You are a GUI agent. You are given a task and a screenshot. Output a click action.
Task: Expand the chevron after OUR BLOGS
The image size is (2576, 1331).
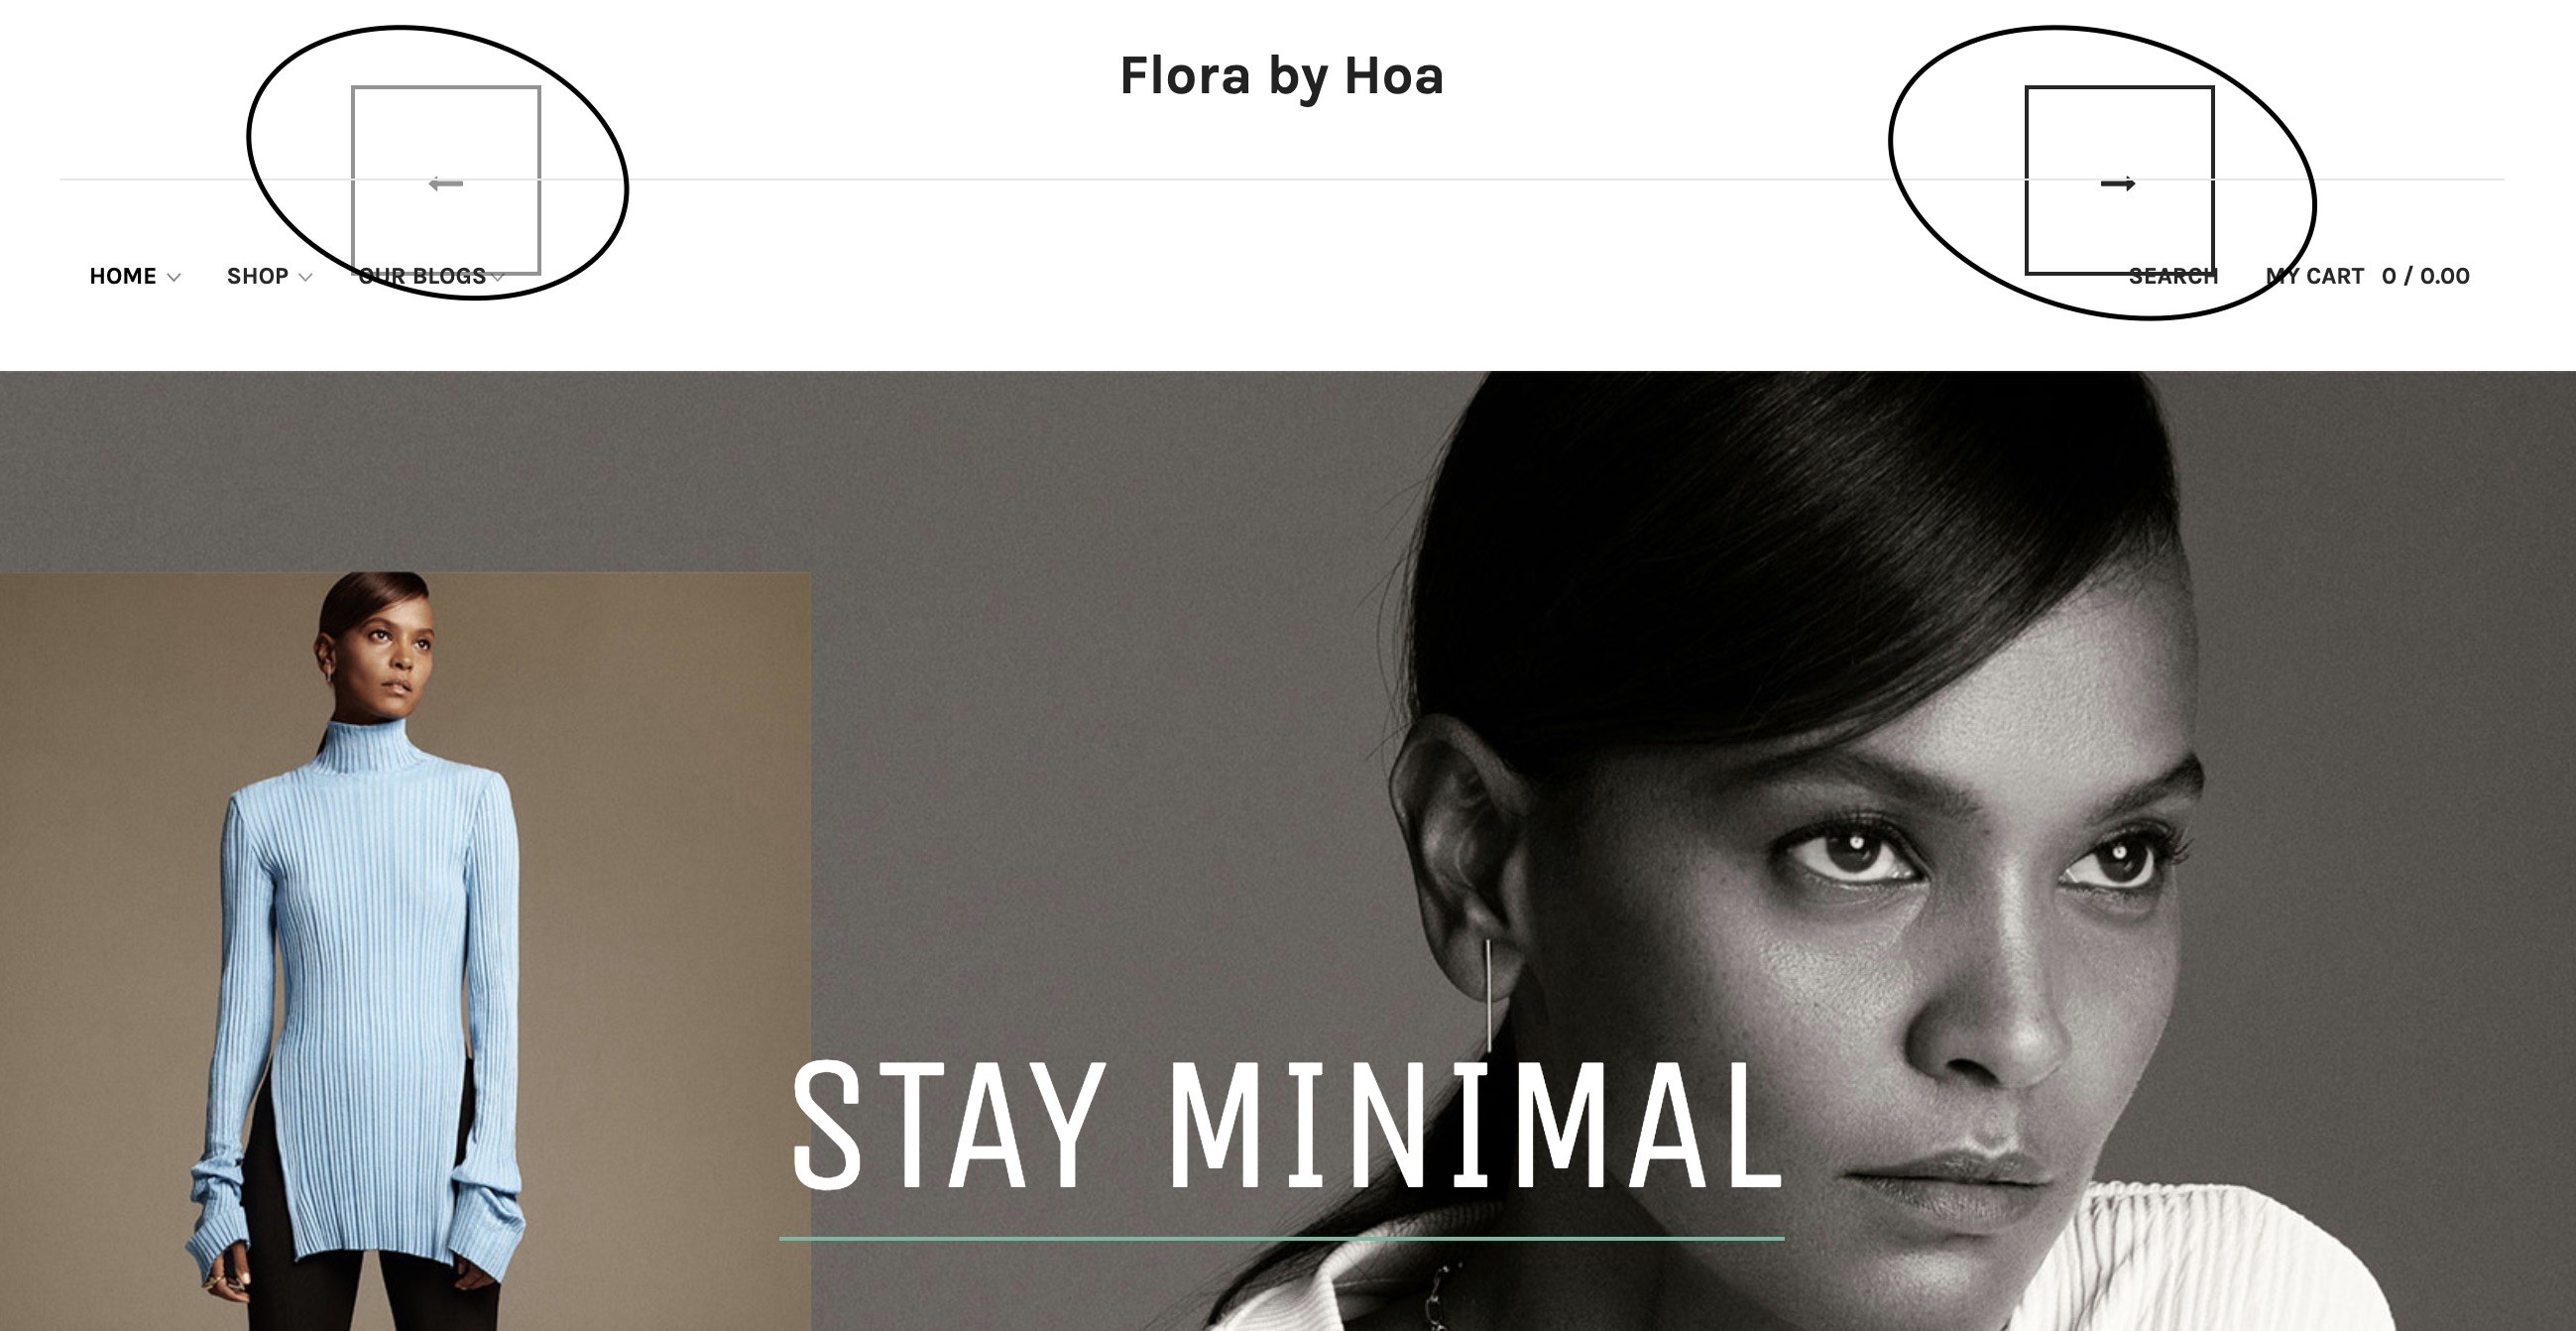tap(497, 278)
